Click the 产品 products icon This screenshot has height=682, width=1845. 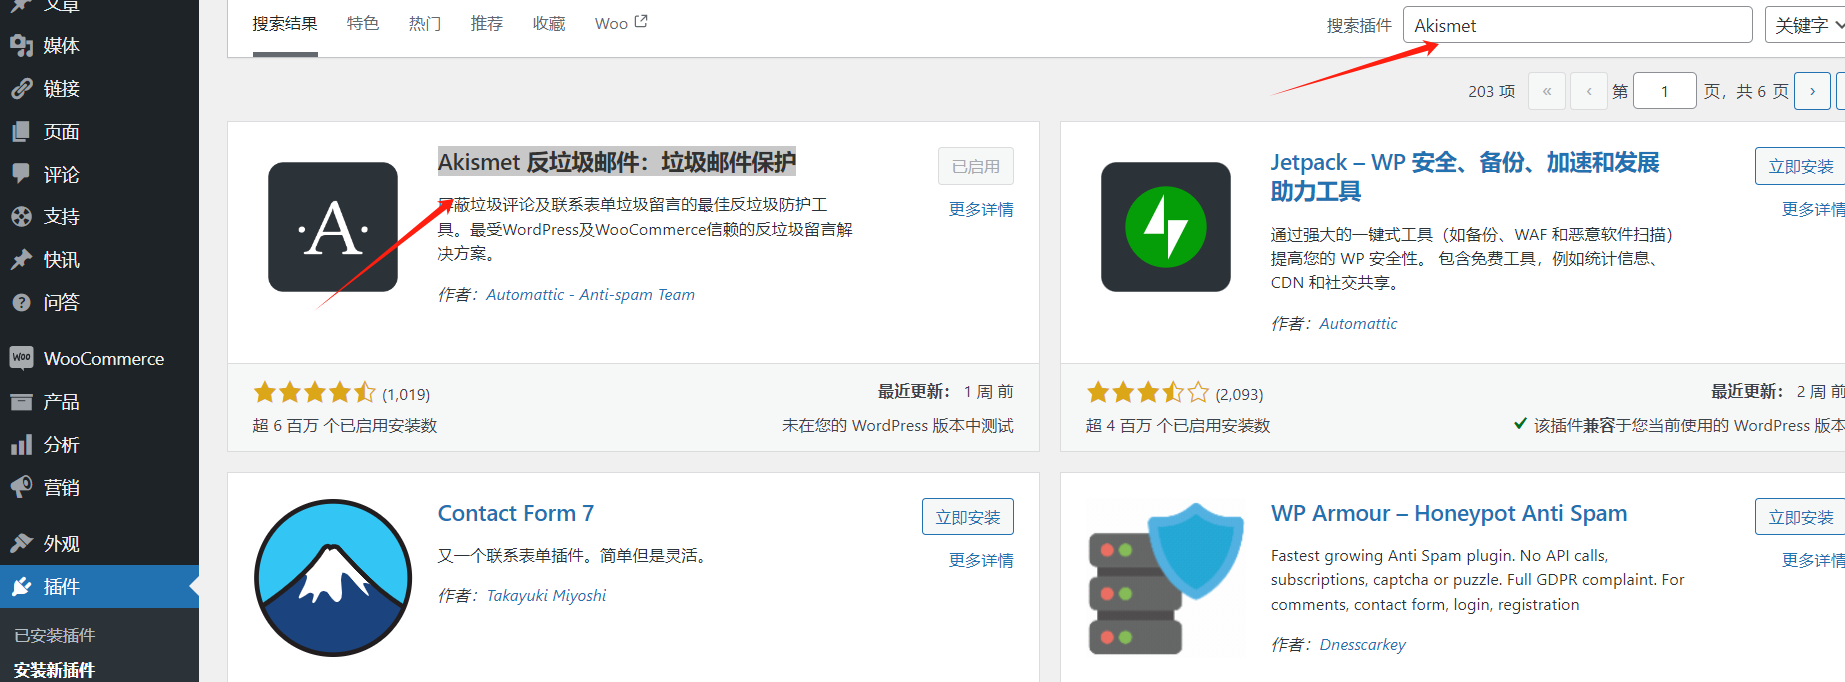click(22, 402)
